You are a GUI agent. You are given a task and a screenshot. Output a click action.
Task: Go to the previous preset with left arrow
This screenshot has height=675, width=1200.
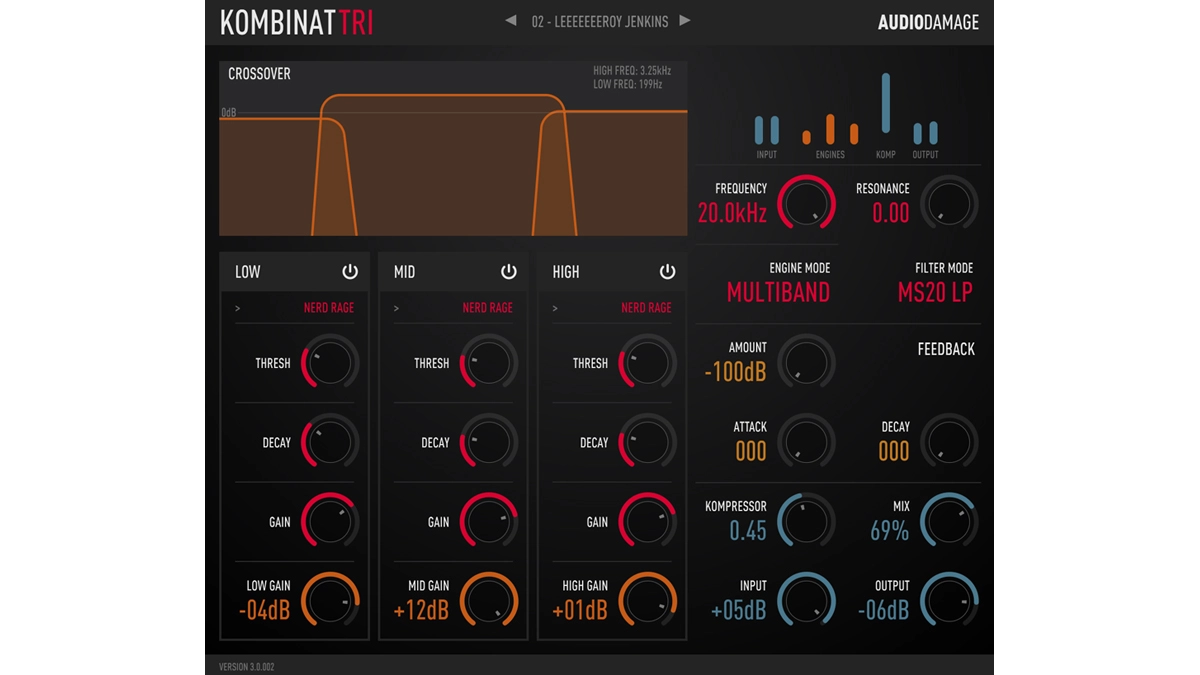point(511,21)
